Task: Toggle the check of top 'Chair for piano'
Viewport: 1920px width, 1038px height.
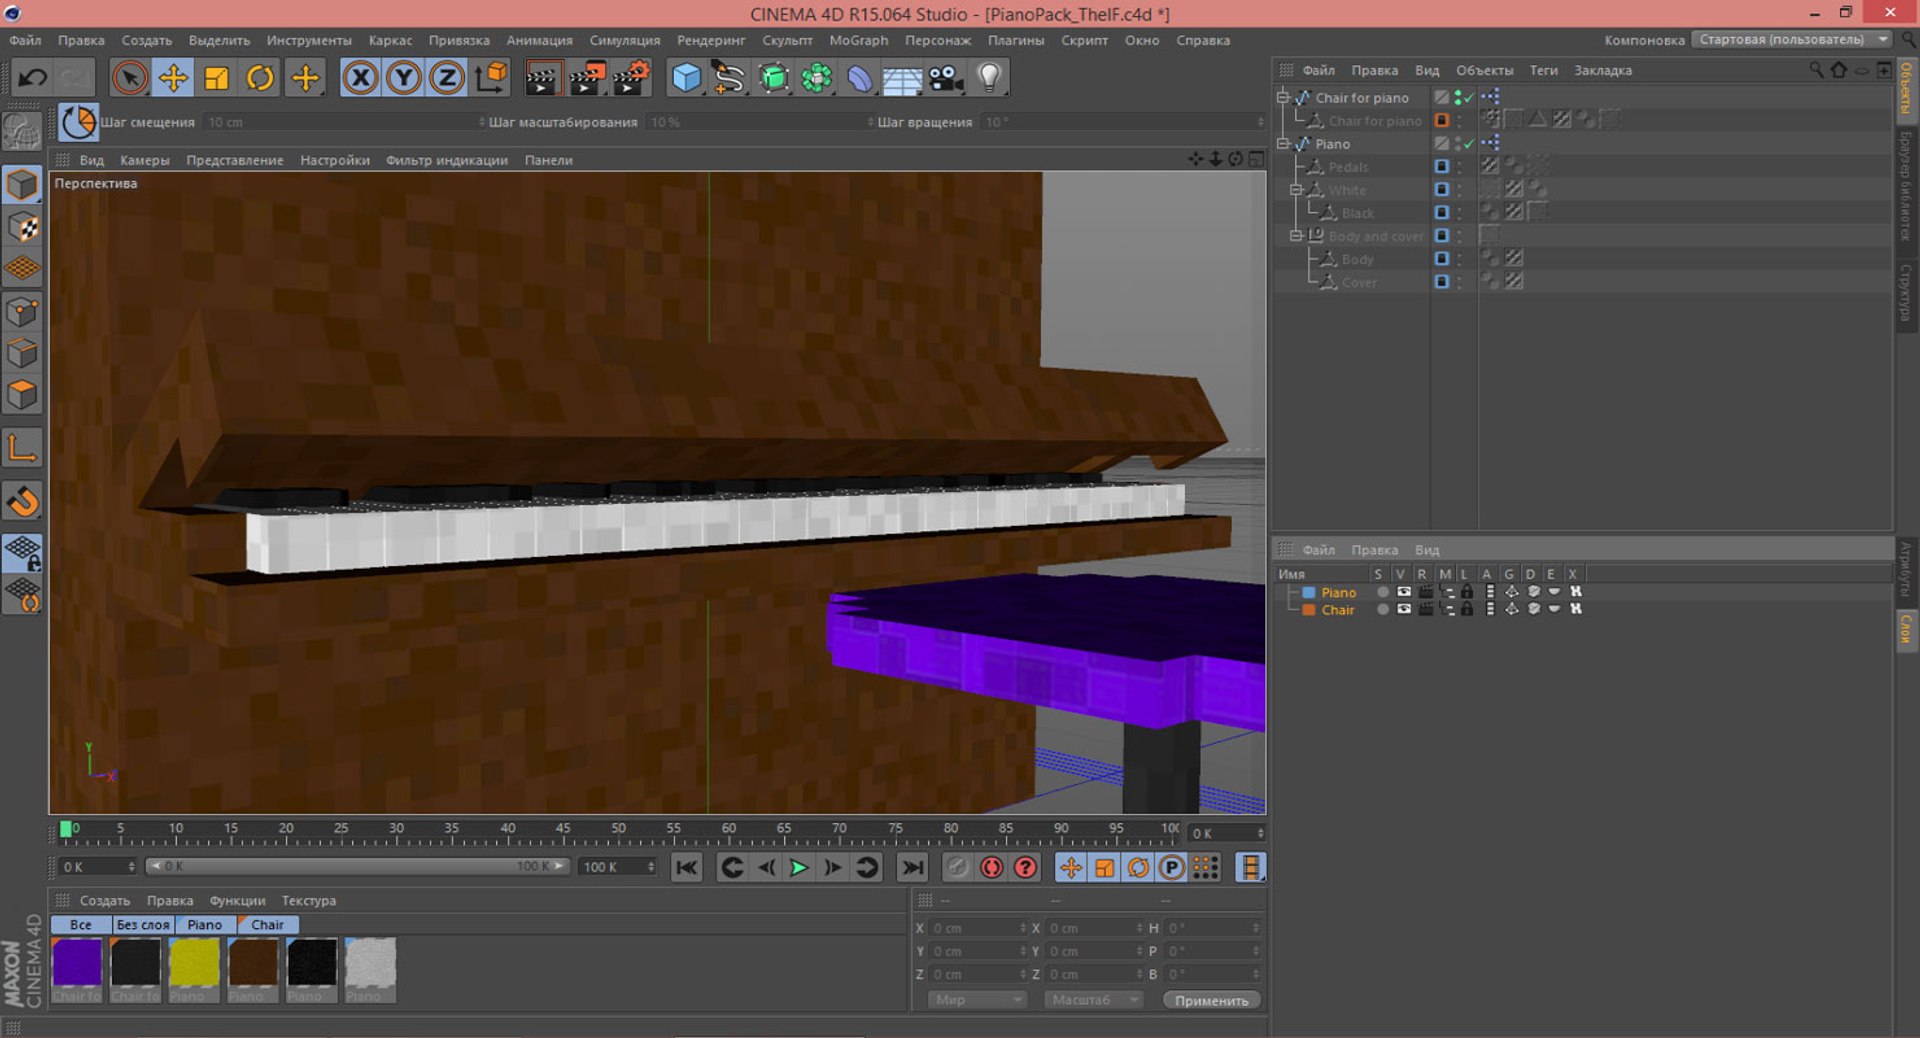Action: click(1469, 97)
